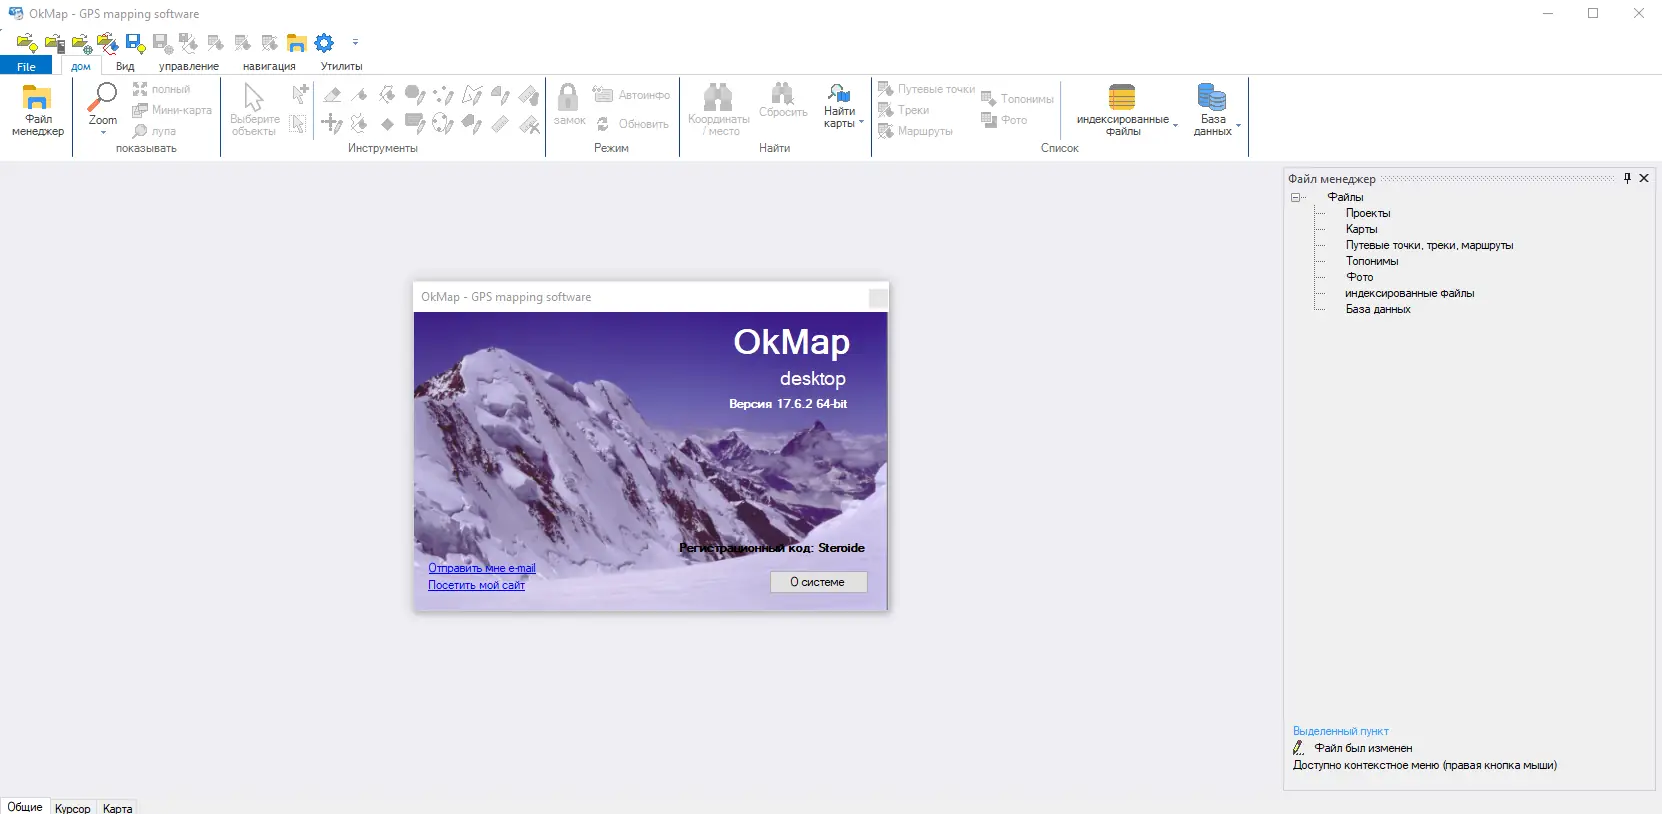This screenshot has width=1662, height=814.
Task: Click the Версия 17.6.2 64-bit text
Action: pos(788,404)
